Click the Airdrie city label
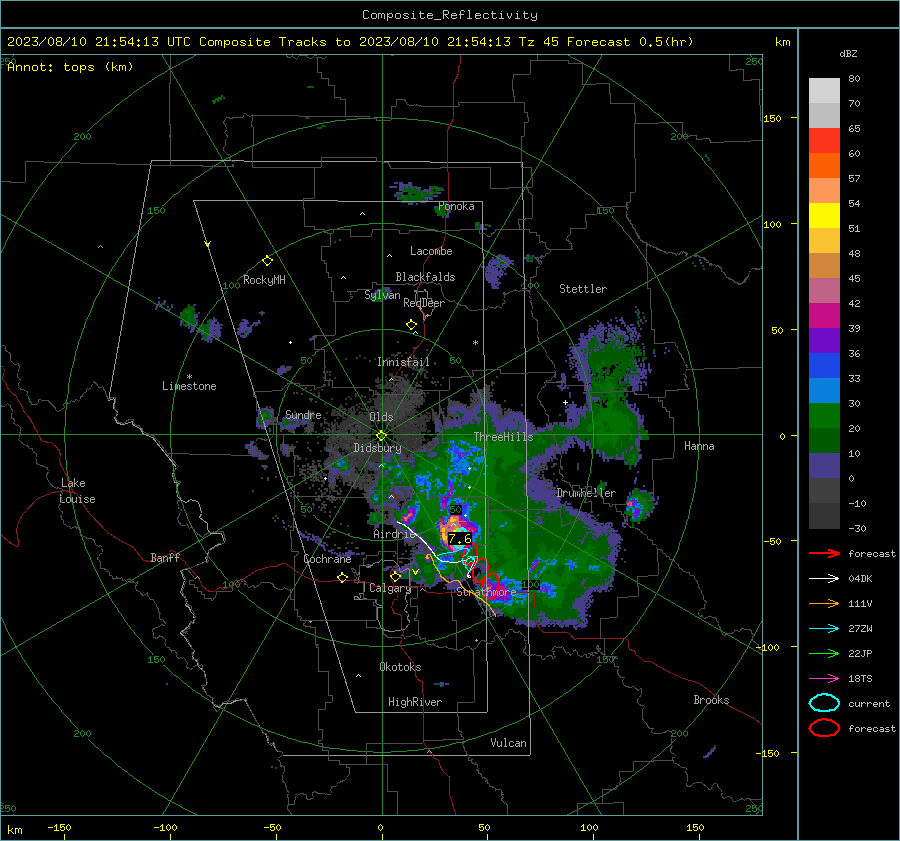The width and height of the screenshot is (900, 841). (x=394, y=534)
